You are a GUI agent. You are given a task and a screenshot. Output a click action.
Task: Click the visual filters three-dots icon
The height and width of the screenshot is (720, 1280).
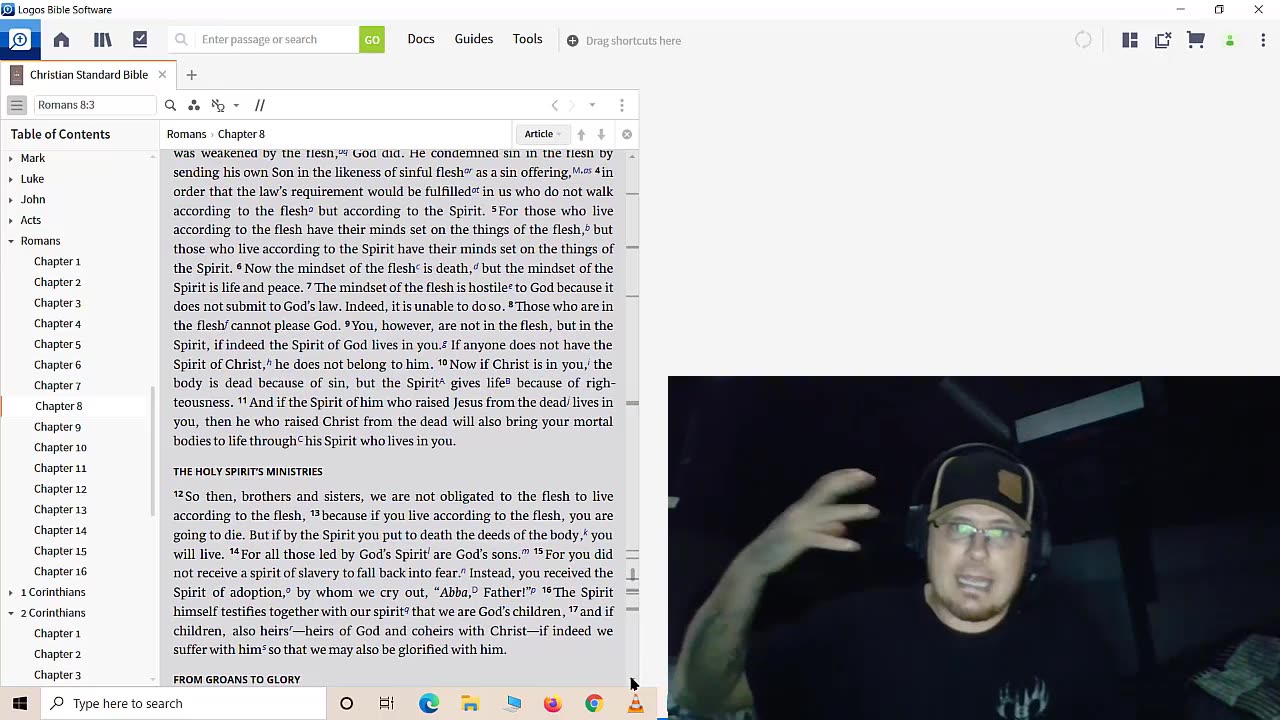tap(194, 105)
